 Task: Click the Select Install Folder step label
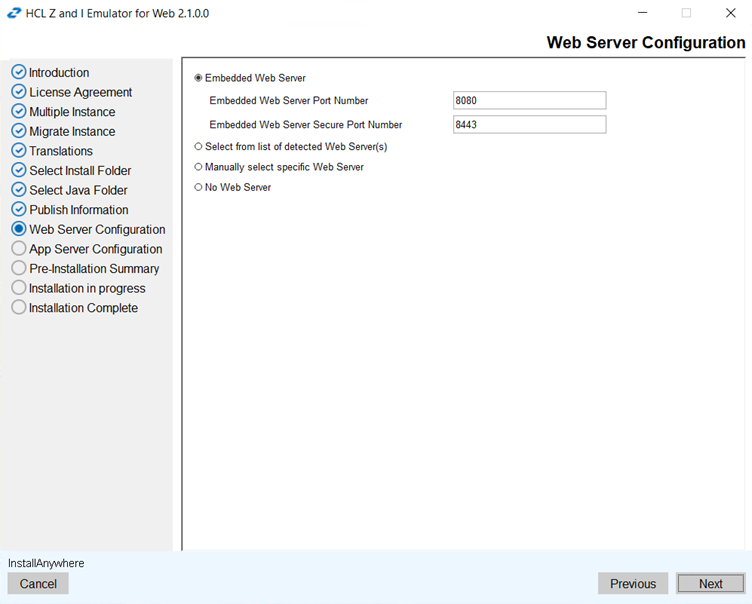point(80,171)
